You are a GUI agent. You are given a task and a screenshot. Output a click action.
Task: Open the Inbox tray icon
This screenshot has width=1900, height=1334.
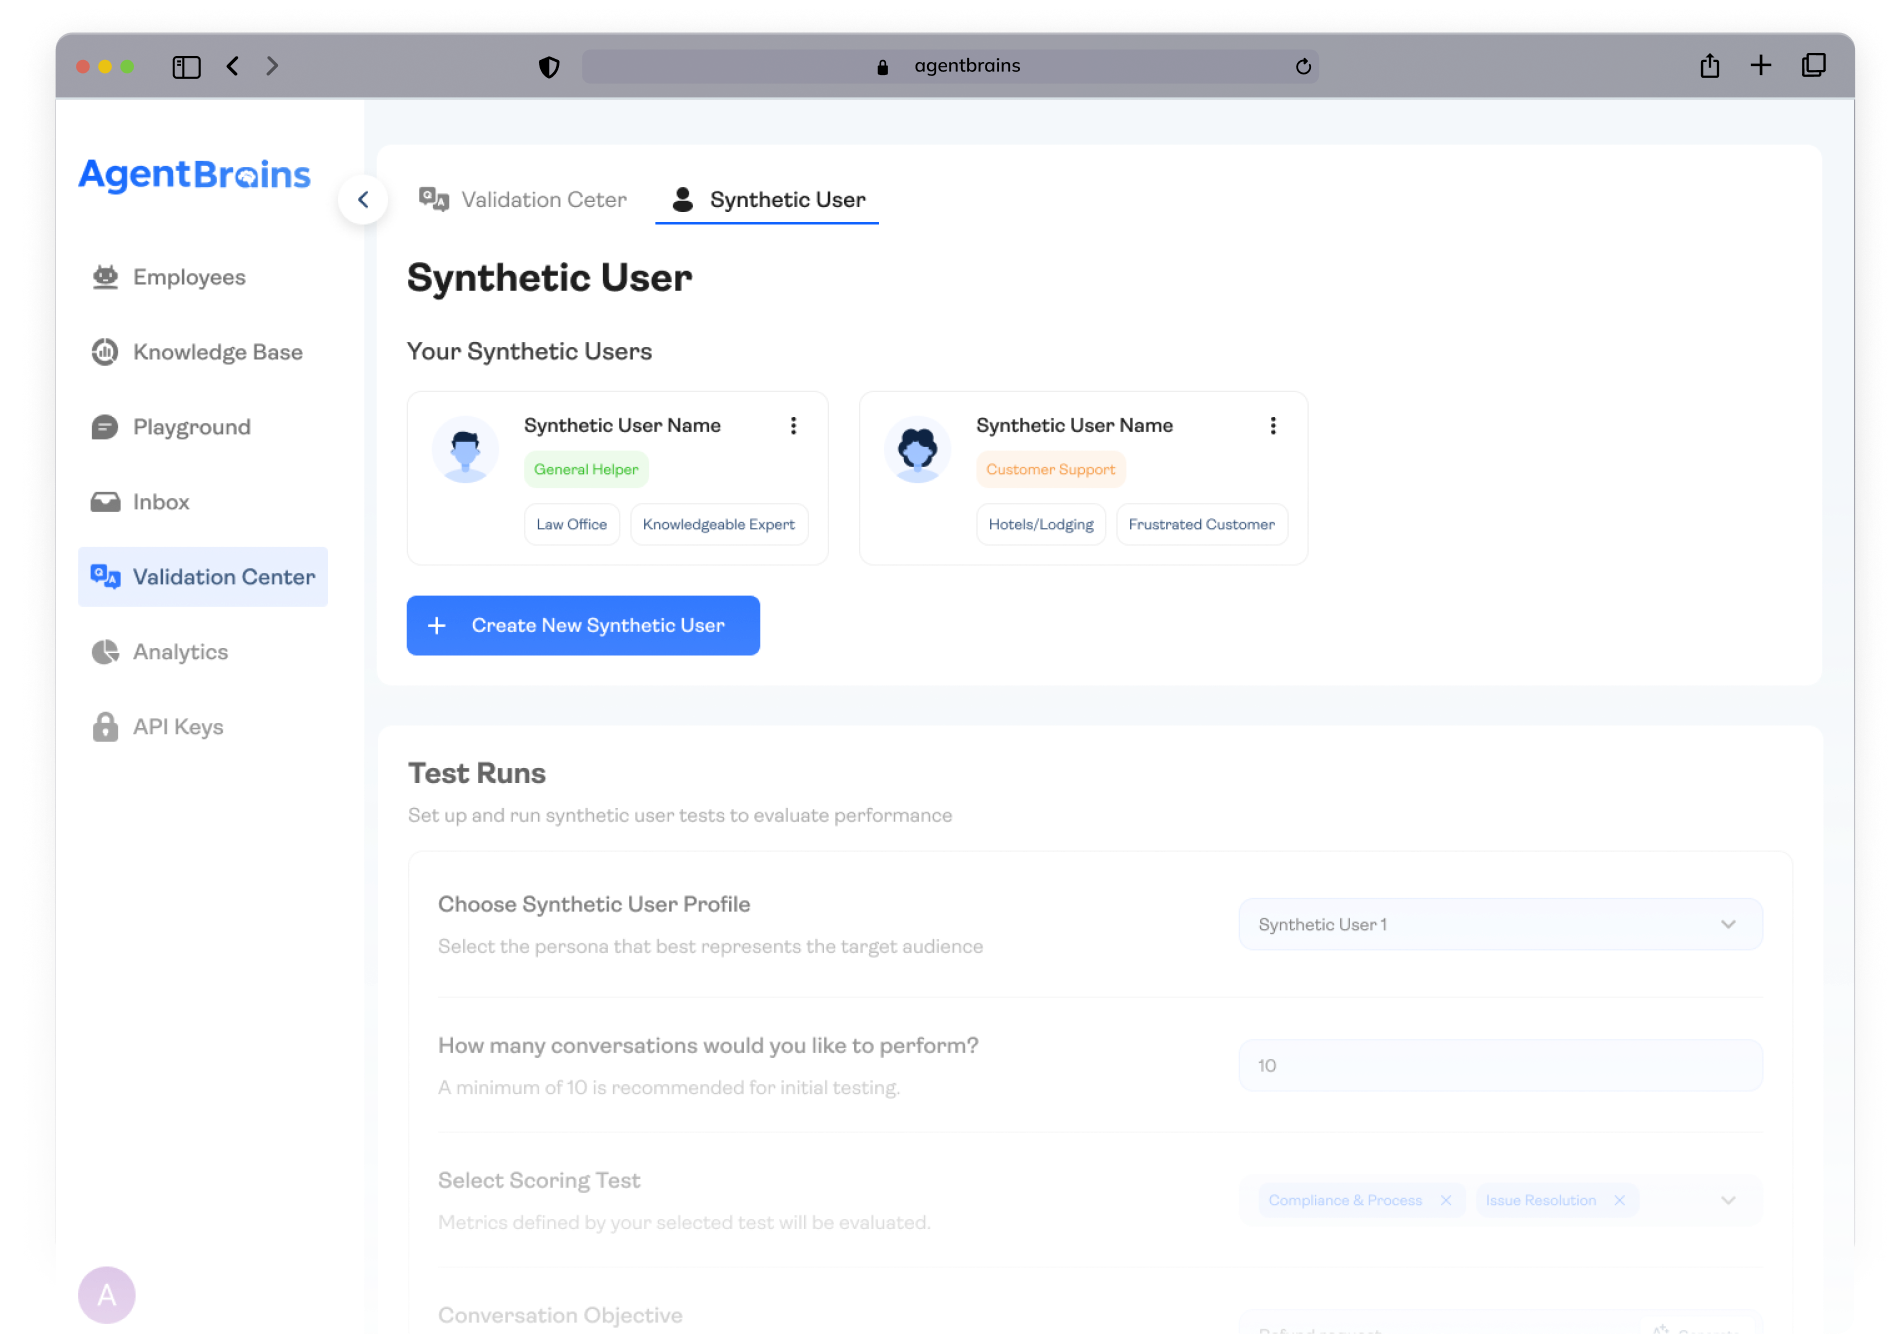coord(105,502)
